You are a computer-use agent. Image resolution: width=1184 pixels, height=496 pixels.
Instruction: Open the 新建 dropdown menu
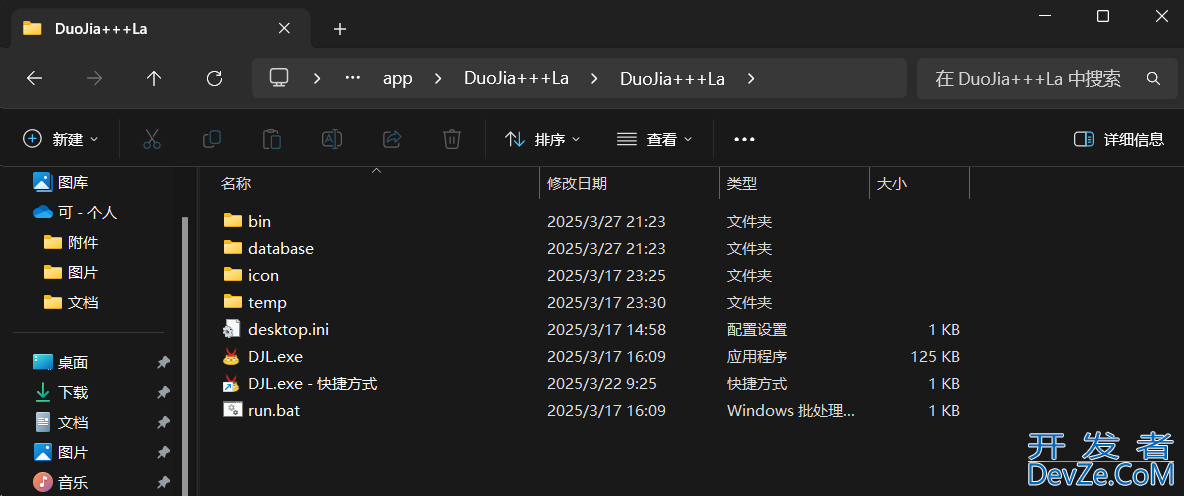click(60, 139)
